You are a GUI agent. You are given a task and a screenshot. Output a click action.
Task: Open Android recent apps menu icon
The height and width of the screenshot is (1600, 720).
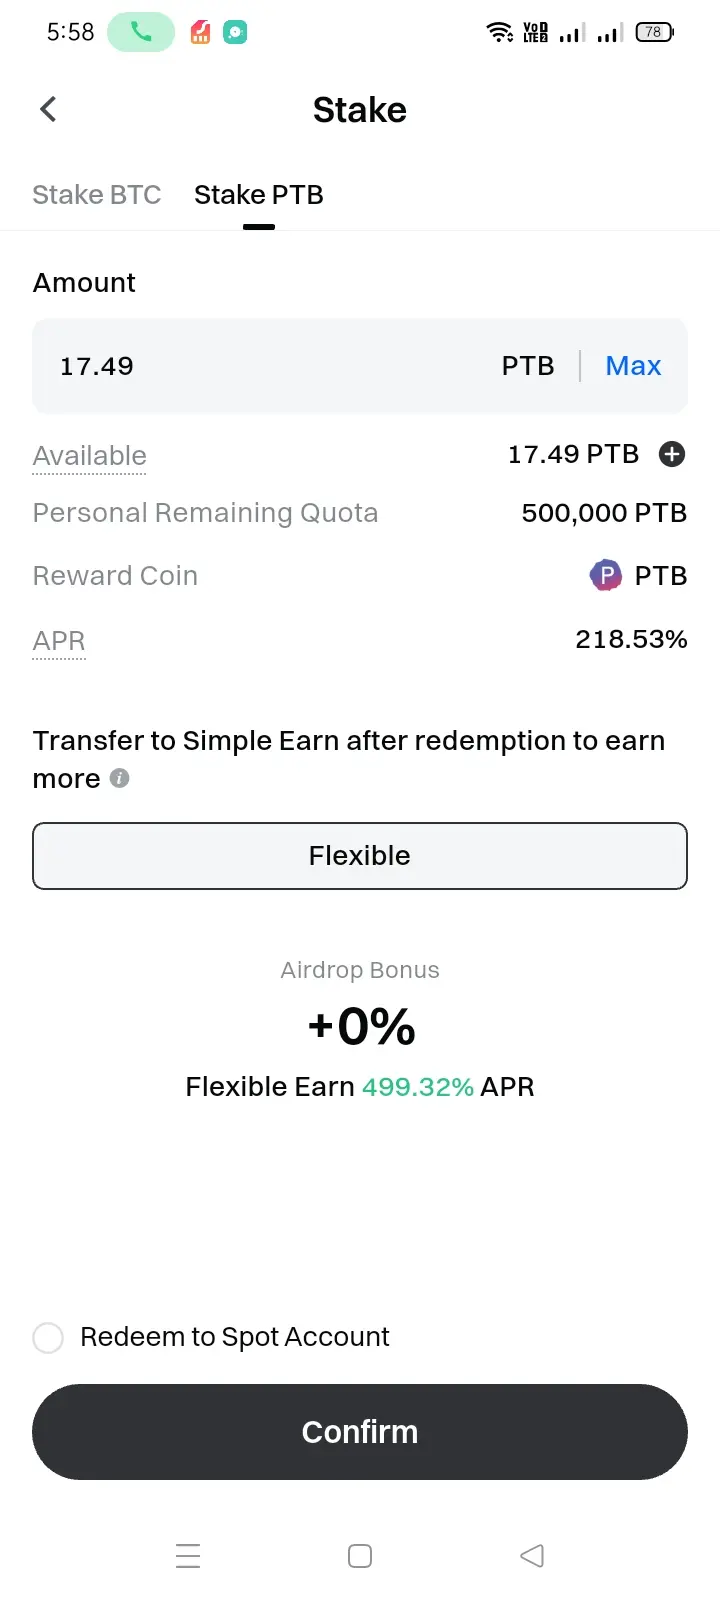click(188, 1556)
